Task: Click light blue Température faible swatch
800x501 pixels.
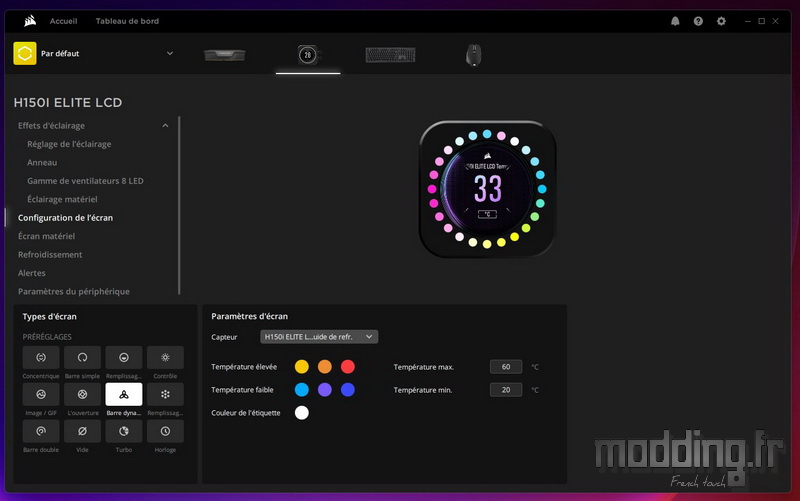Action: click(x=302, y=390)
